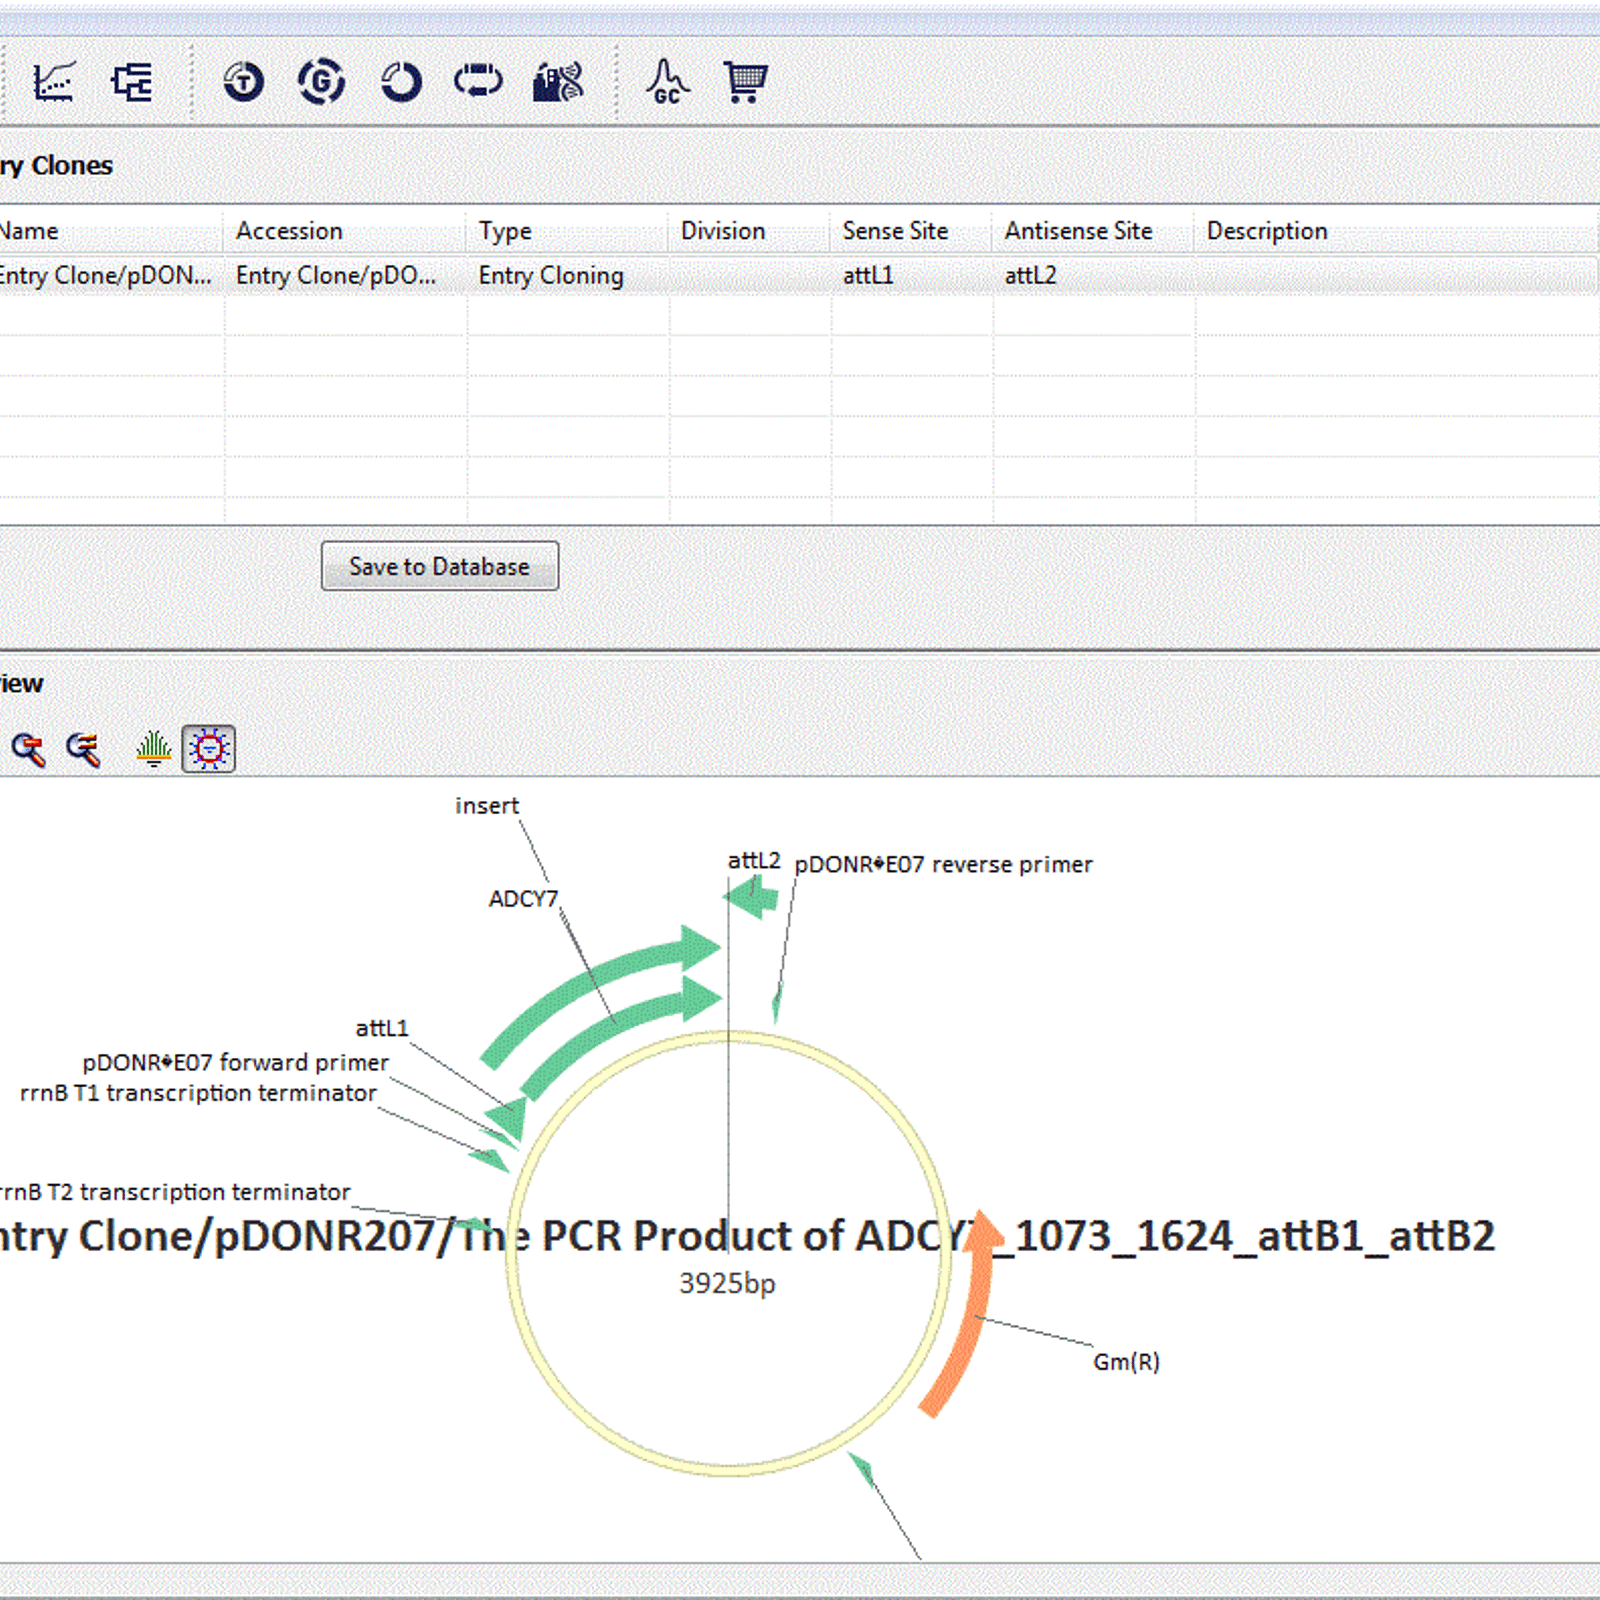Click the pDONR E07 reverse primer label
1600x1600 pixels.
tap(943, 865)
